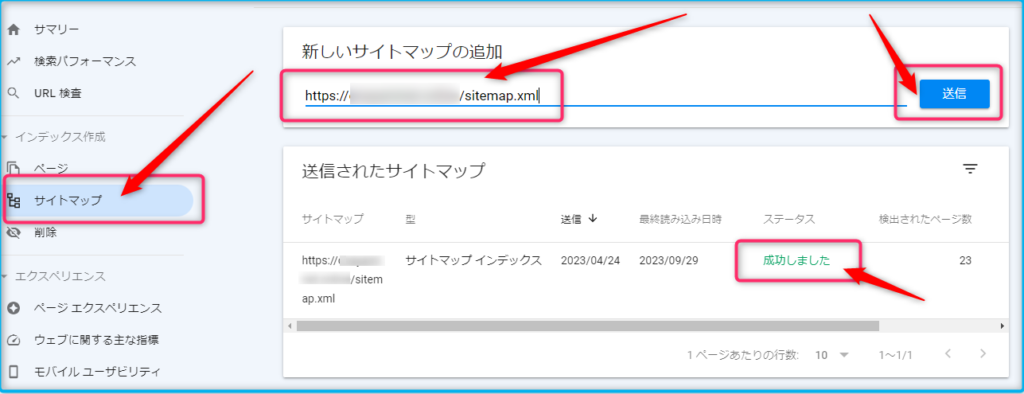Click the 検索パフォーマンス trend icon
The width and height of the screenshot is (1024, 394).
pyautogui.click(x=13, y=61)
